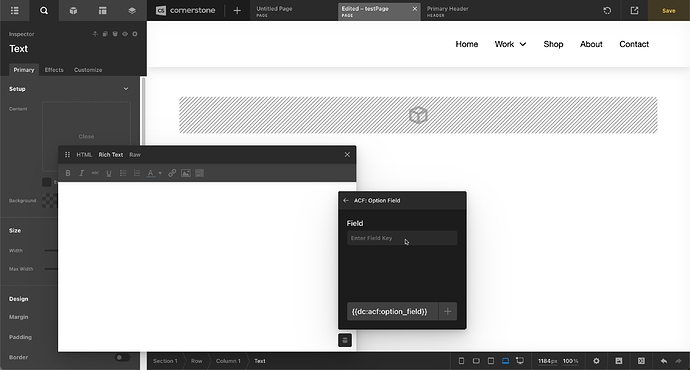Viewport: 690px width, 370px height.
Task: Switch editor to Raw mode
Action: [135, 154]
